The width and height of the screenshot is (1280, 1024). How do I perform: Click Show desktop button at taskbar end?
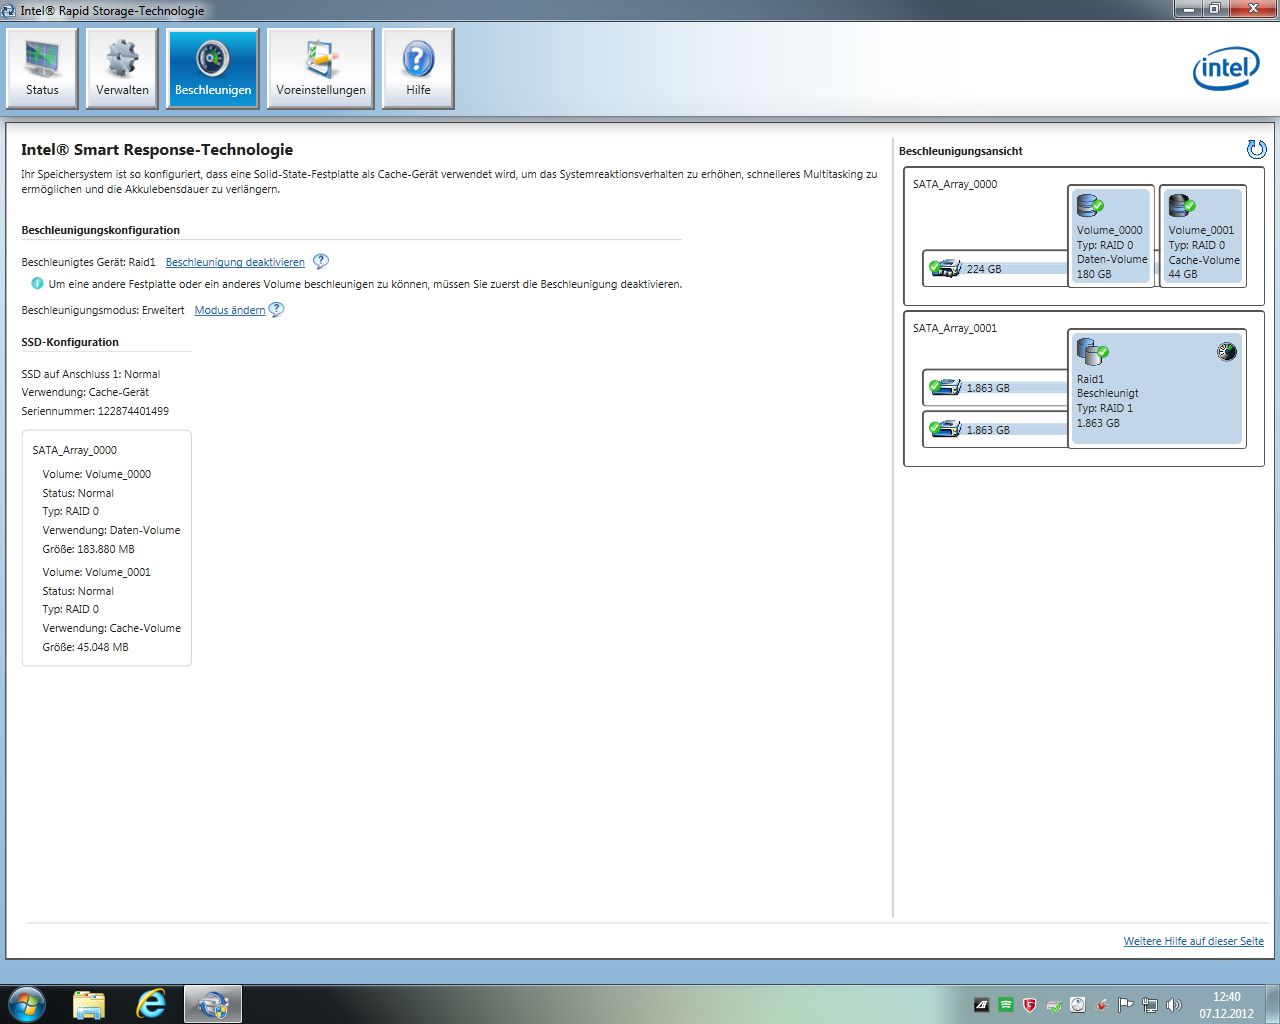(x=1272, y=1004)
